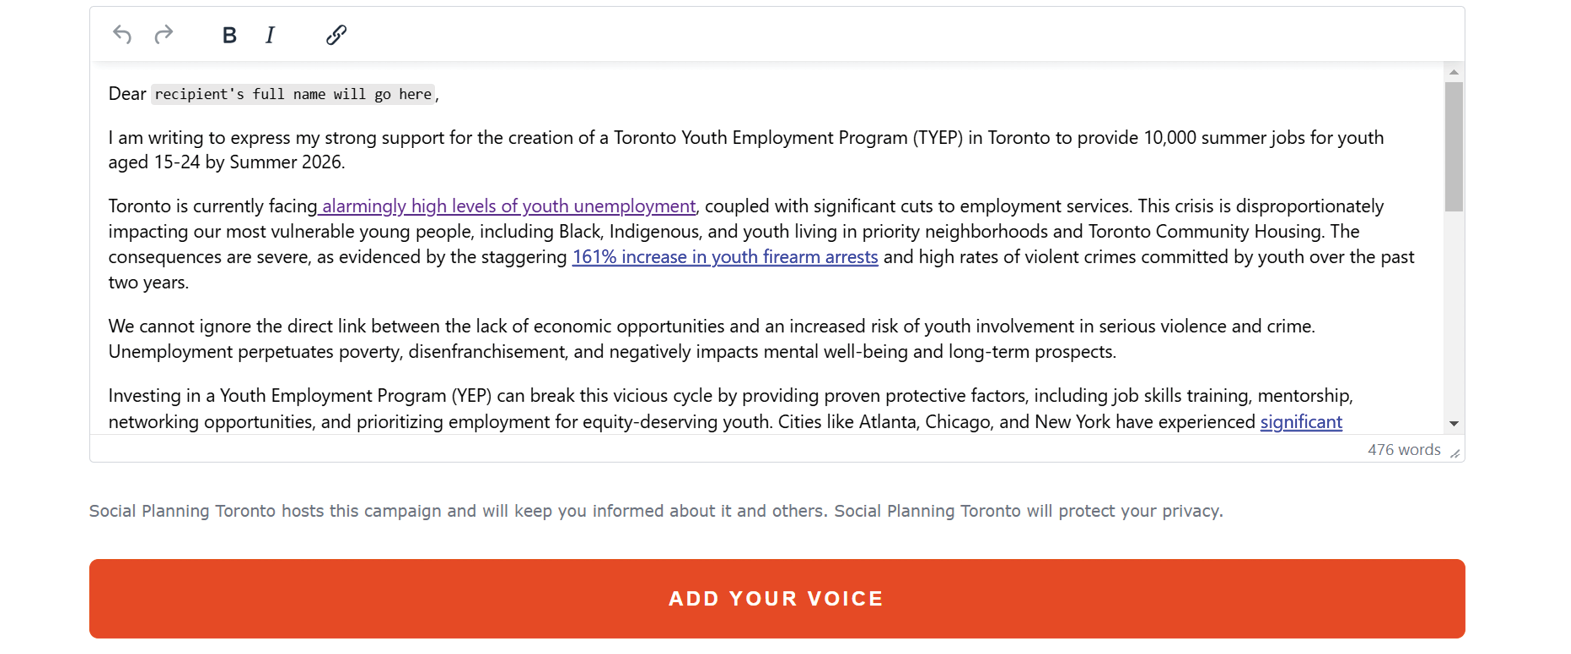Select the Bold icon in the toolbar

229,34
